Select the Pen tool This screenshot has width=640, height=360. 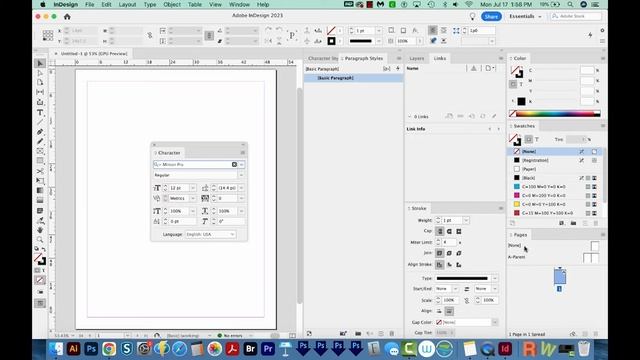point(40,132)
